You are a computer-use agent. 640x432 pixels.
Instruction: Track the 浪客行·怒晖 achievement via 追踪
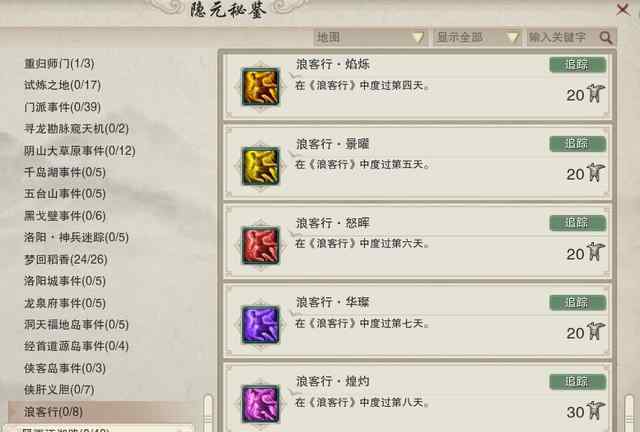tap(578, 223)
